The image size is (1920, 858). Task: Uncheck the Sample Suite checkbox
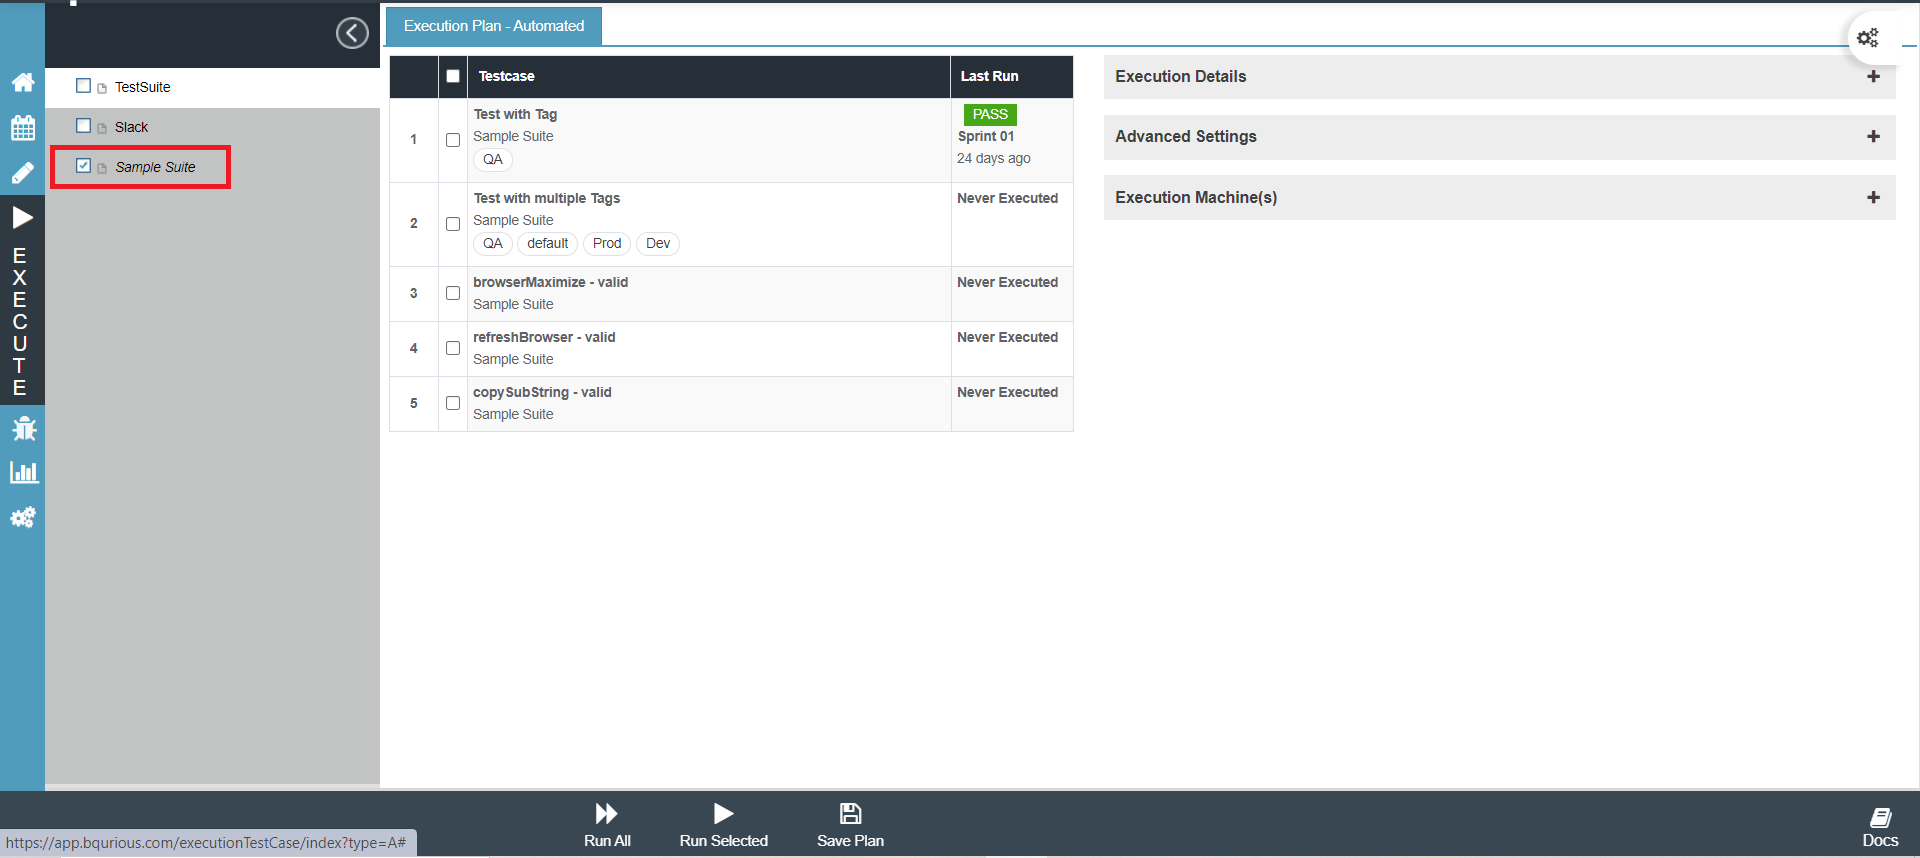pos(84,166)
